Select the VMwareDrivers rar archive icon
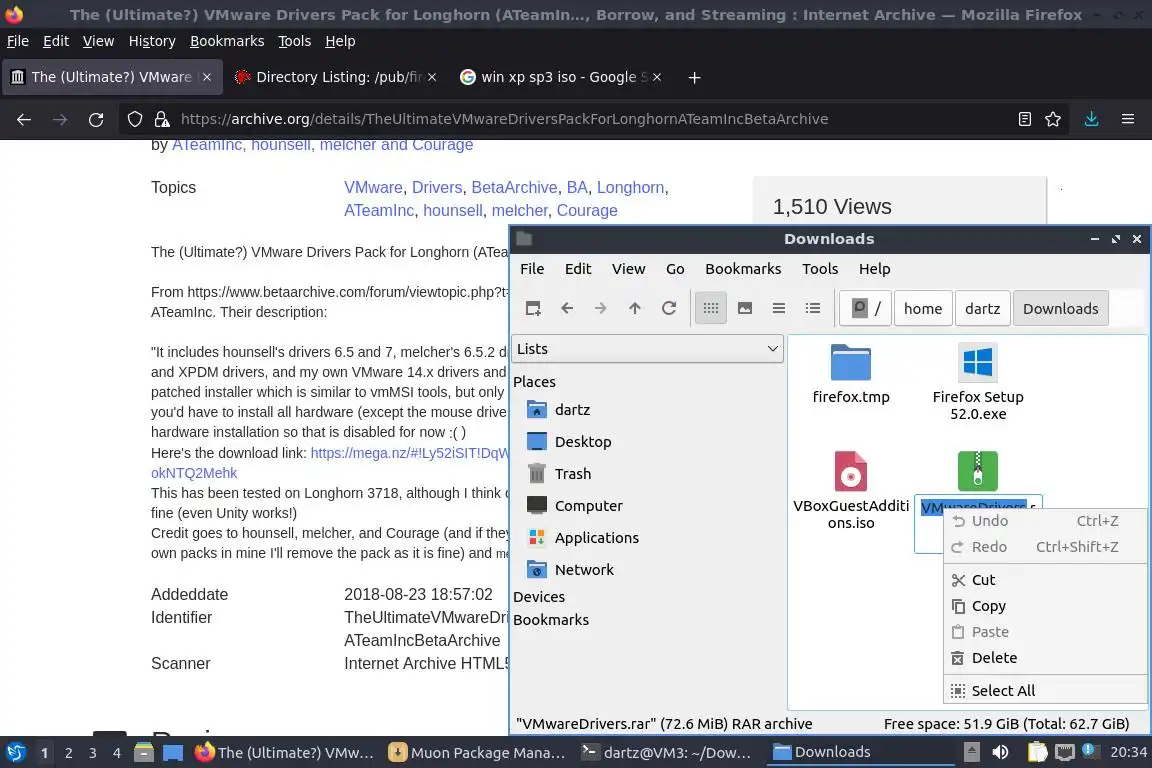The image size is (1152, 768). pyautogui.click(x=978, y=471)
